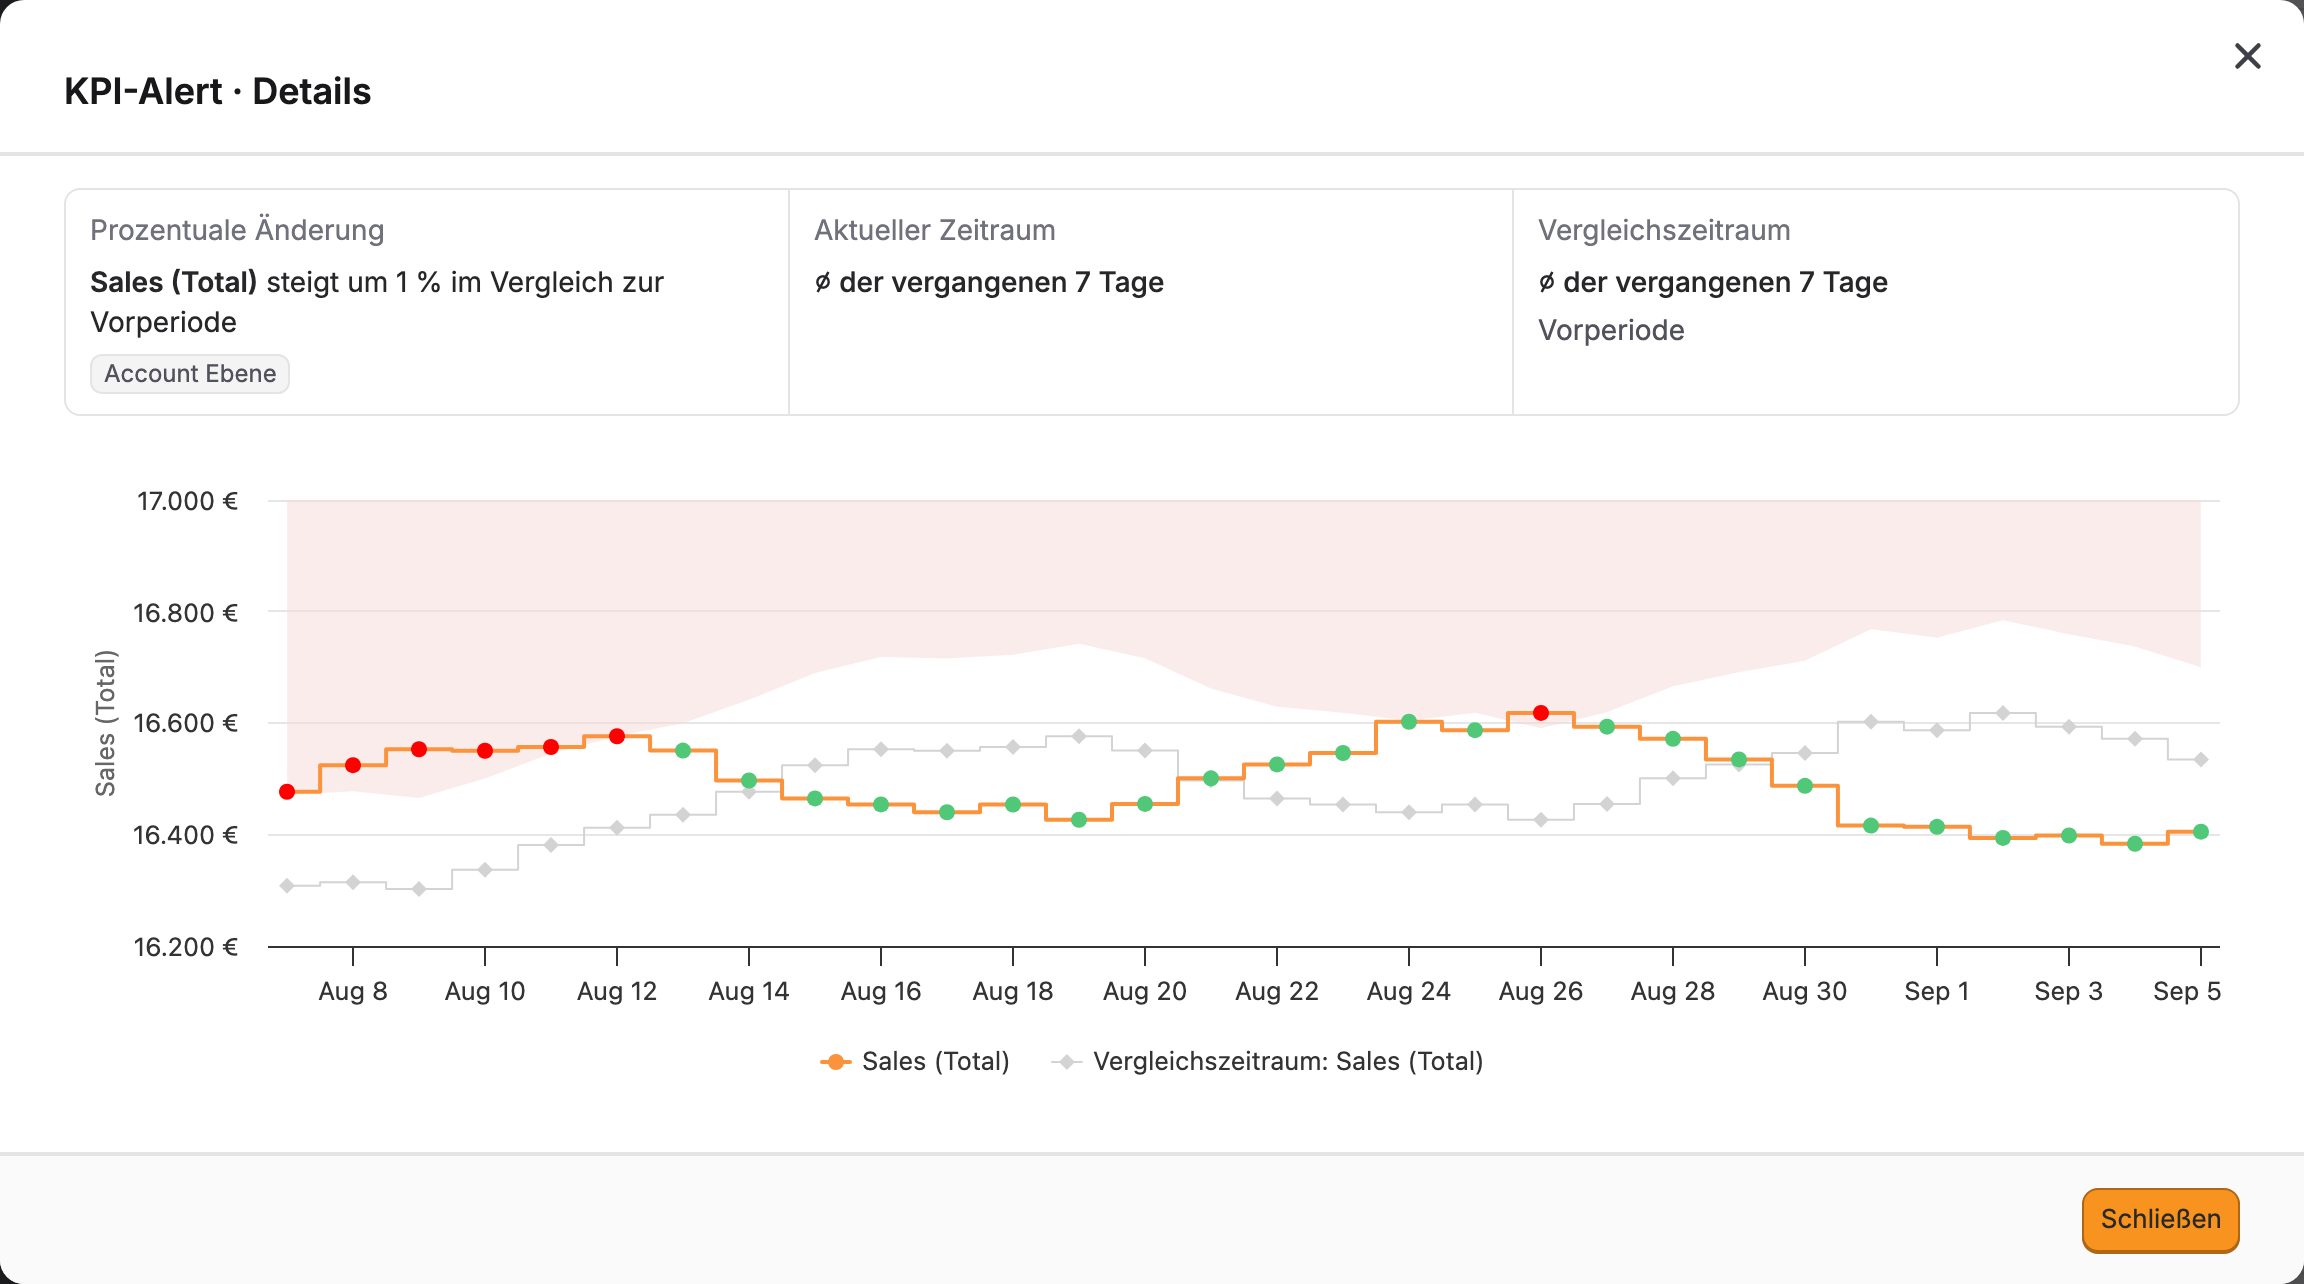Click the Schließen button
The width and height of the screenshot is (2304, 1284).
pyautogui.click(x=2160, y=1219)
